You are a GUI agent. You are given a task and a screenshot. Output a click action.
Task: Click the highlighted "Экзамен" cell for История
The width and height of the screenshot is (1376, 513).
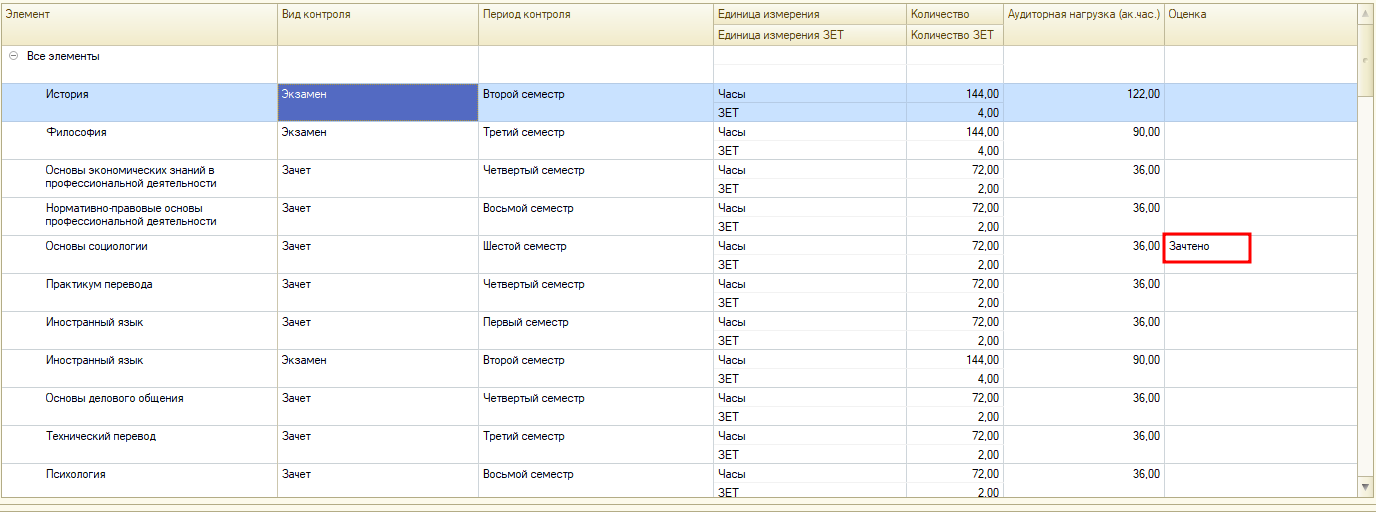click(377, 102)
